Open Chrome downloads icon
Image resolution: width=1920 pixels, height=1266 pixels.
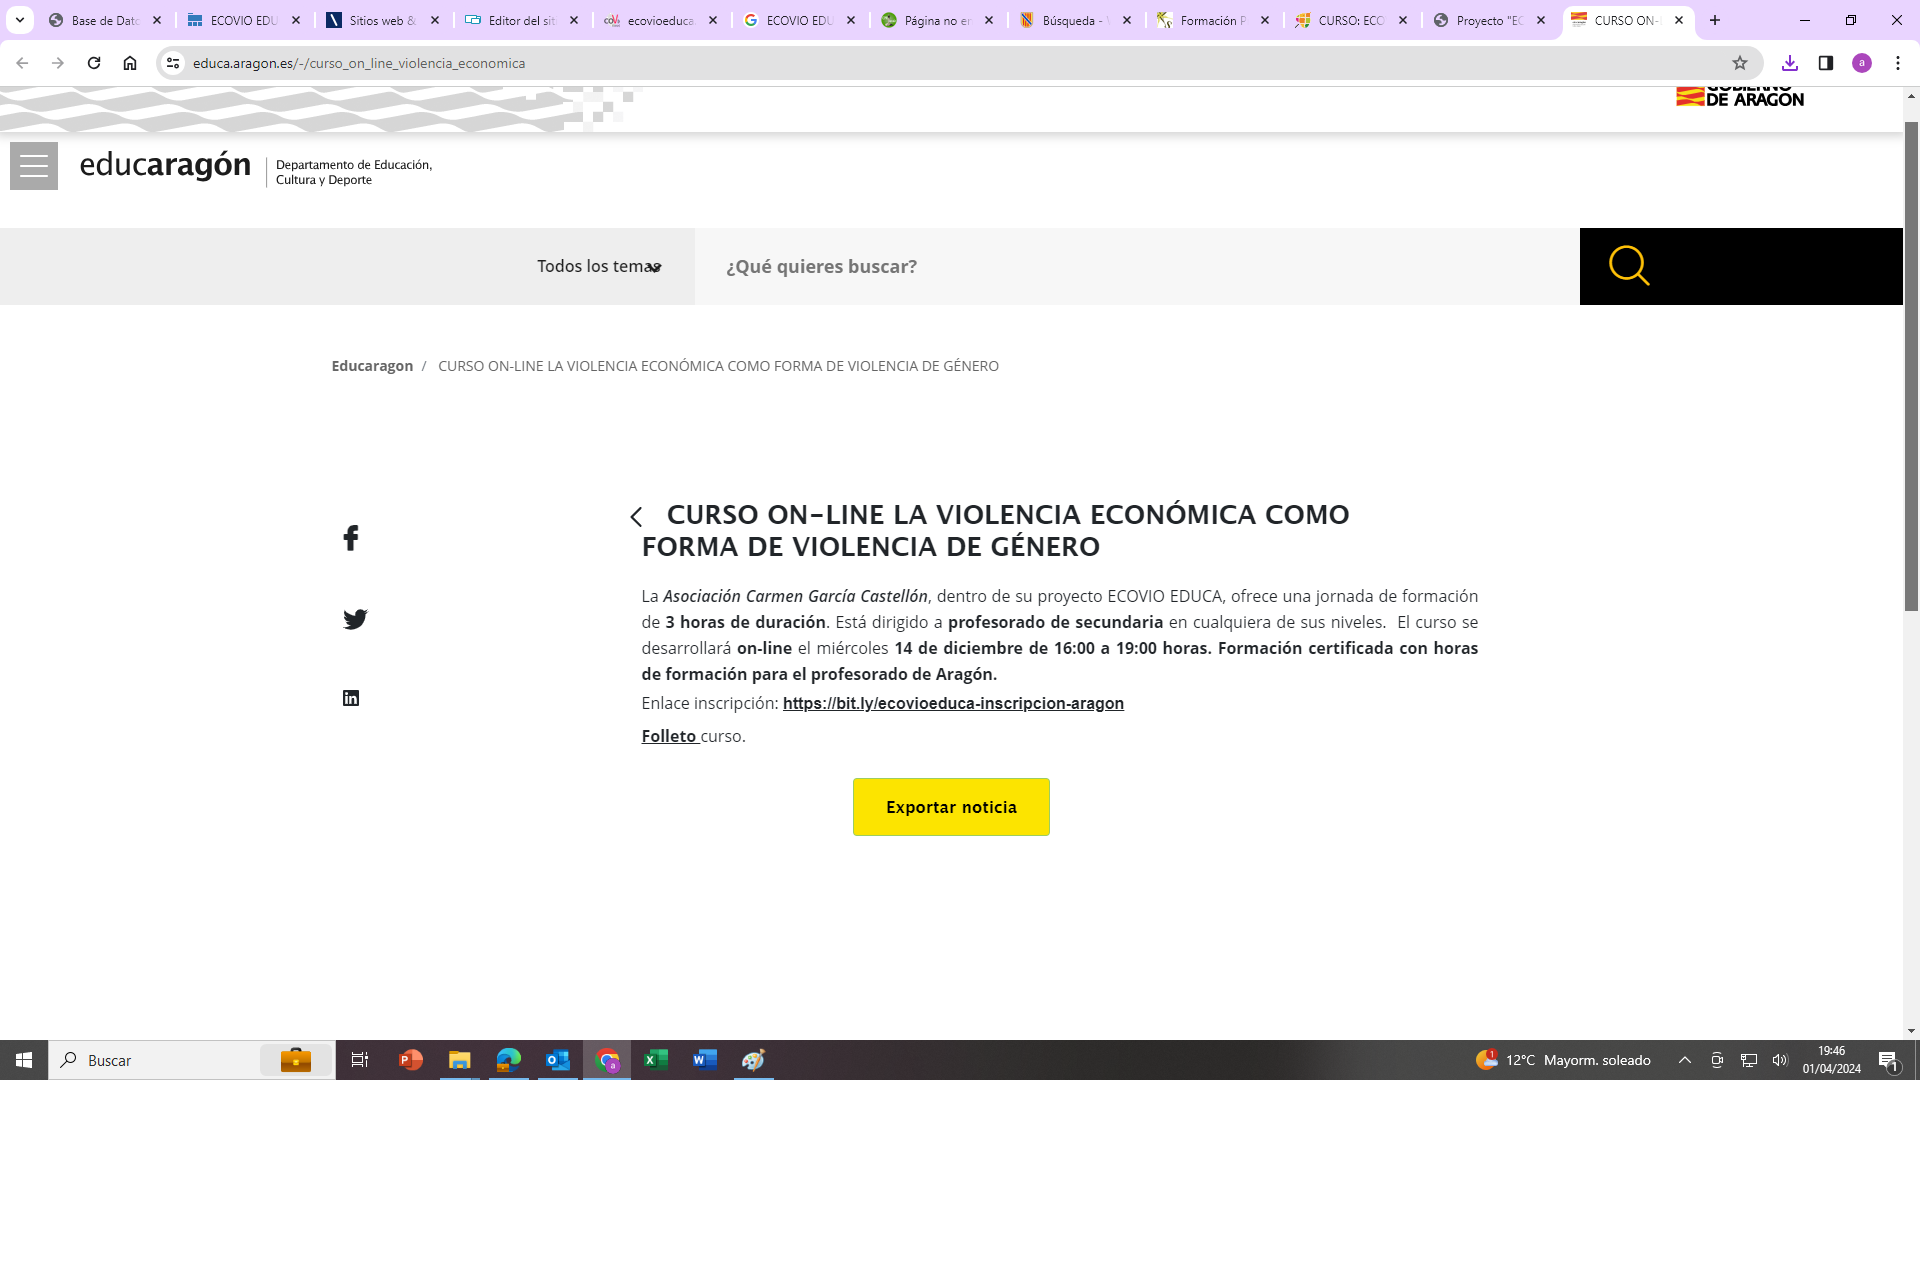(x=1790, y=63)
